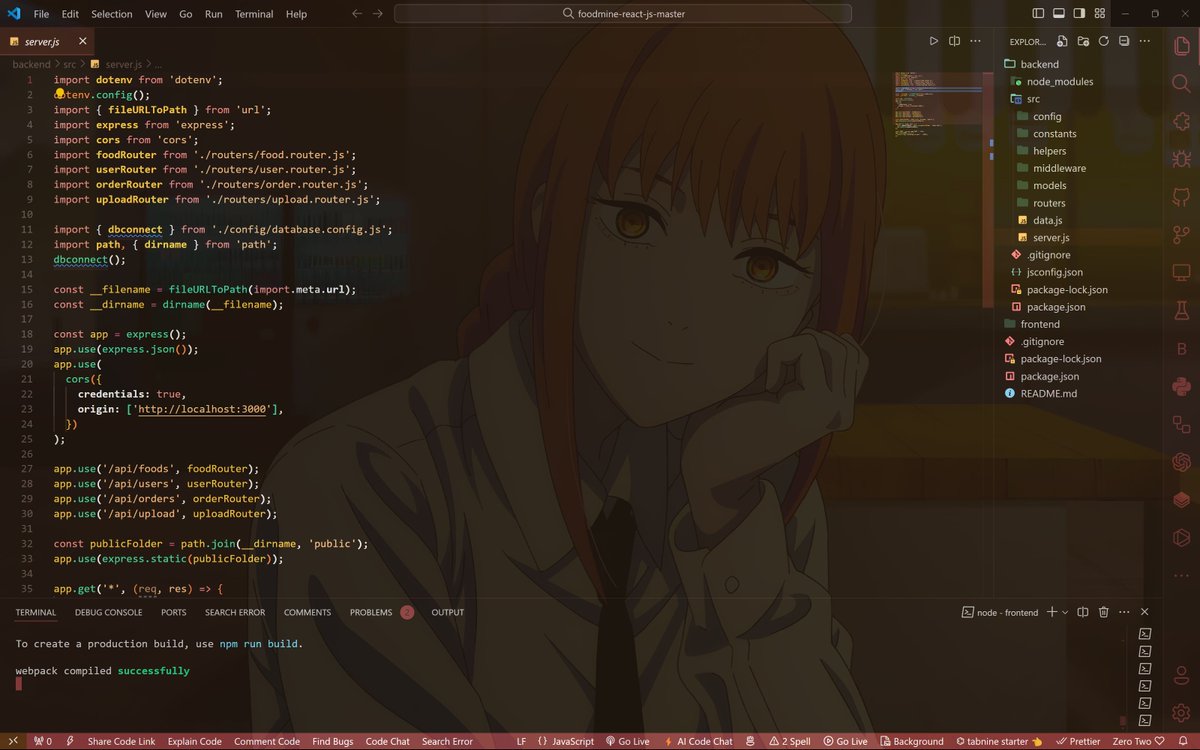Expand the frontend folder
Image resolution: width=1200 pixels, height=750 pixels.
(1040, 324)
